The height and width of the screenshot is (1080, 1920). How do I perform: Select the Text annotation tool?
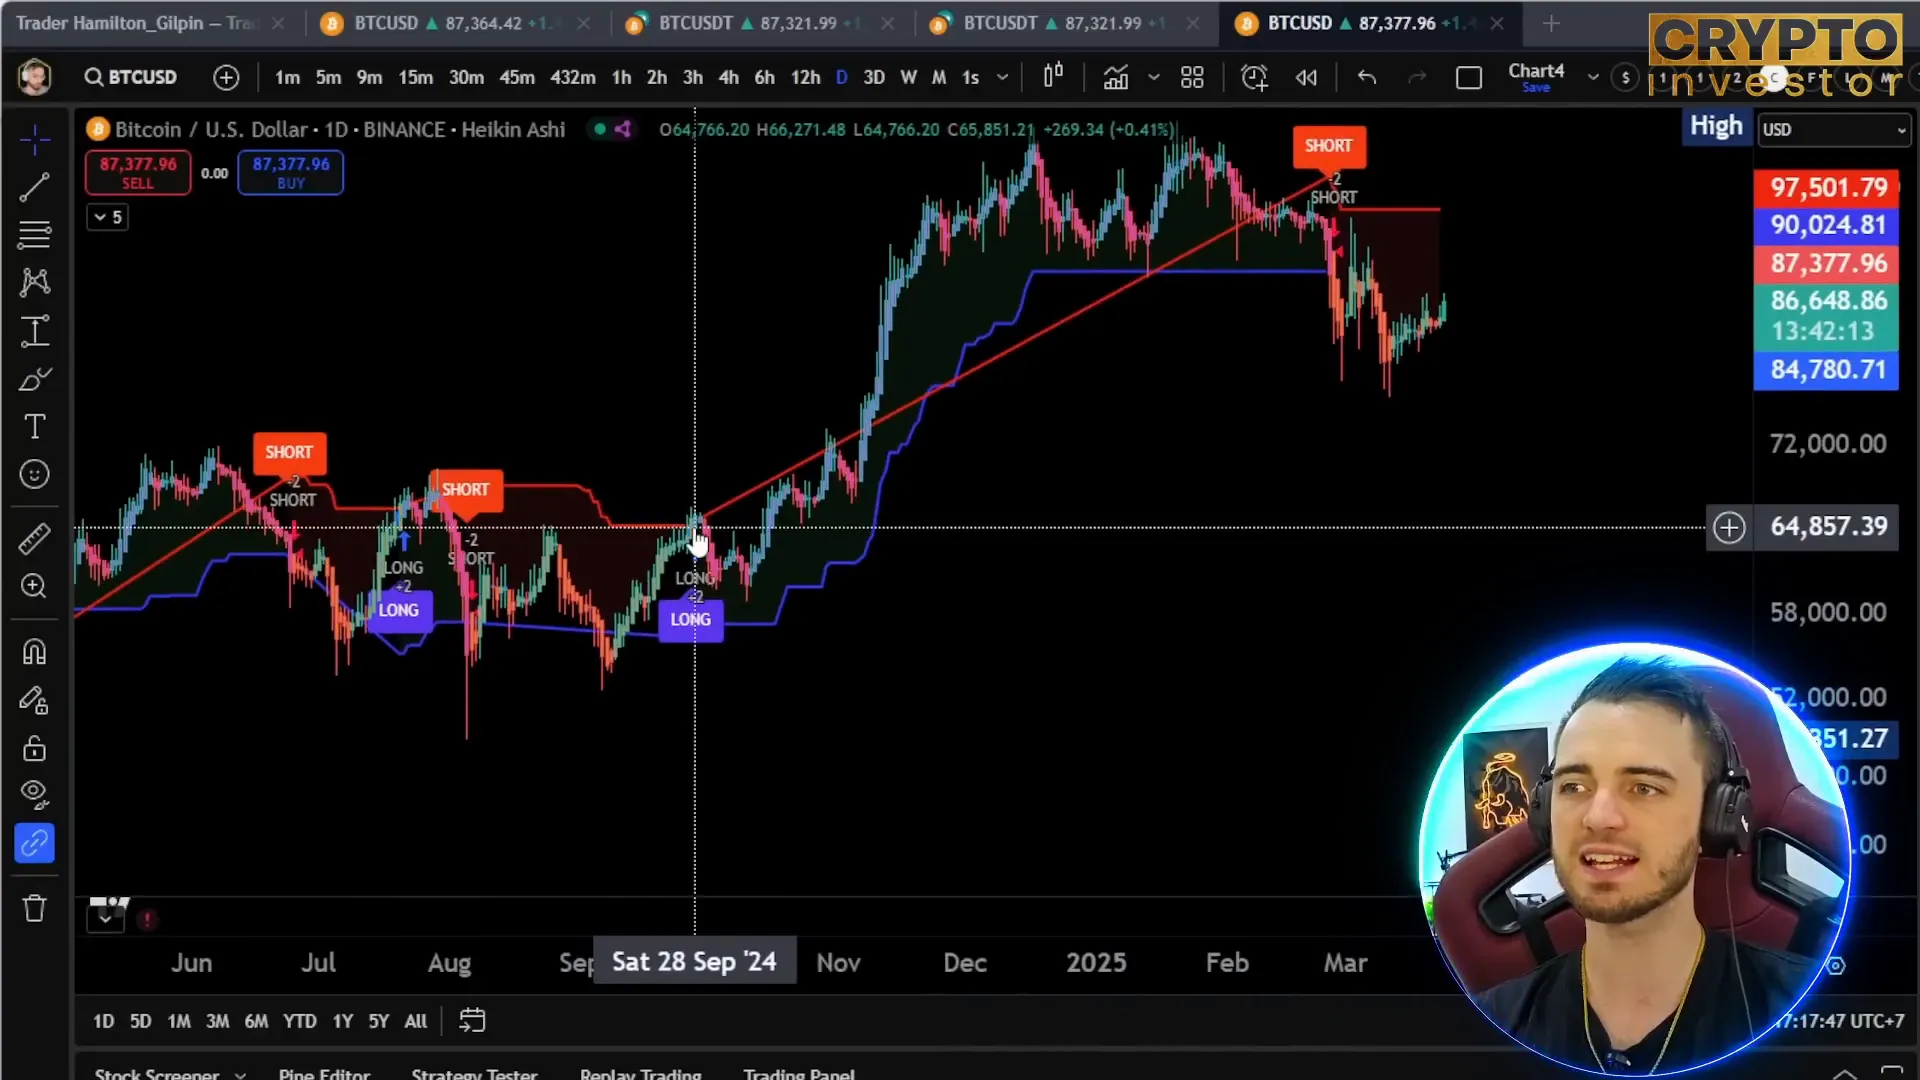(x=35, y=427)
